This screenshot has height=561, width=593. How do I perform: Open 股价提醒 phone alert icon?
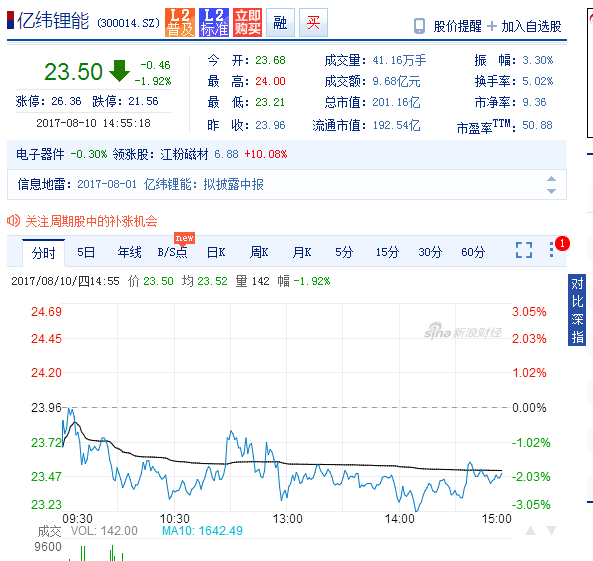coord(419,26)
